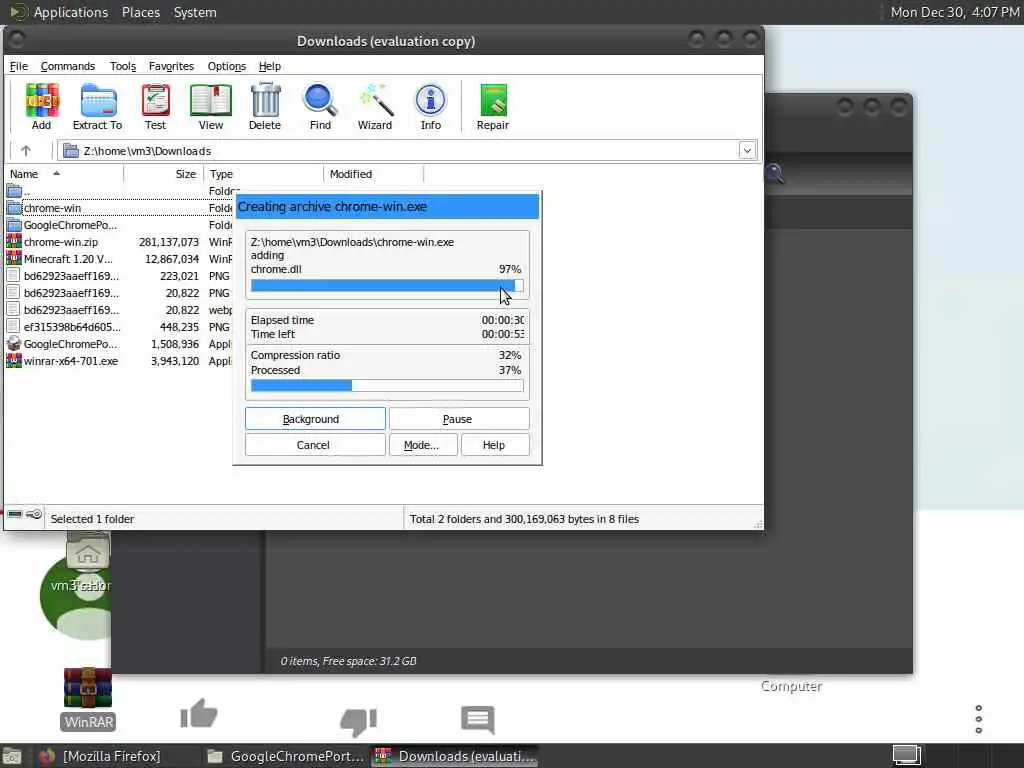The height and width of the screenshot is (768, 1024).
Task: Click the thumbs down icon
Action: click(358, 722)
